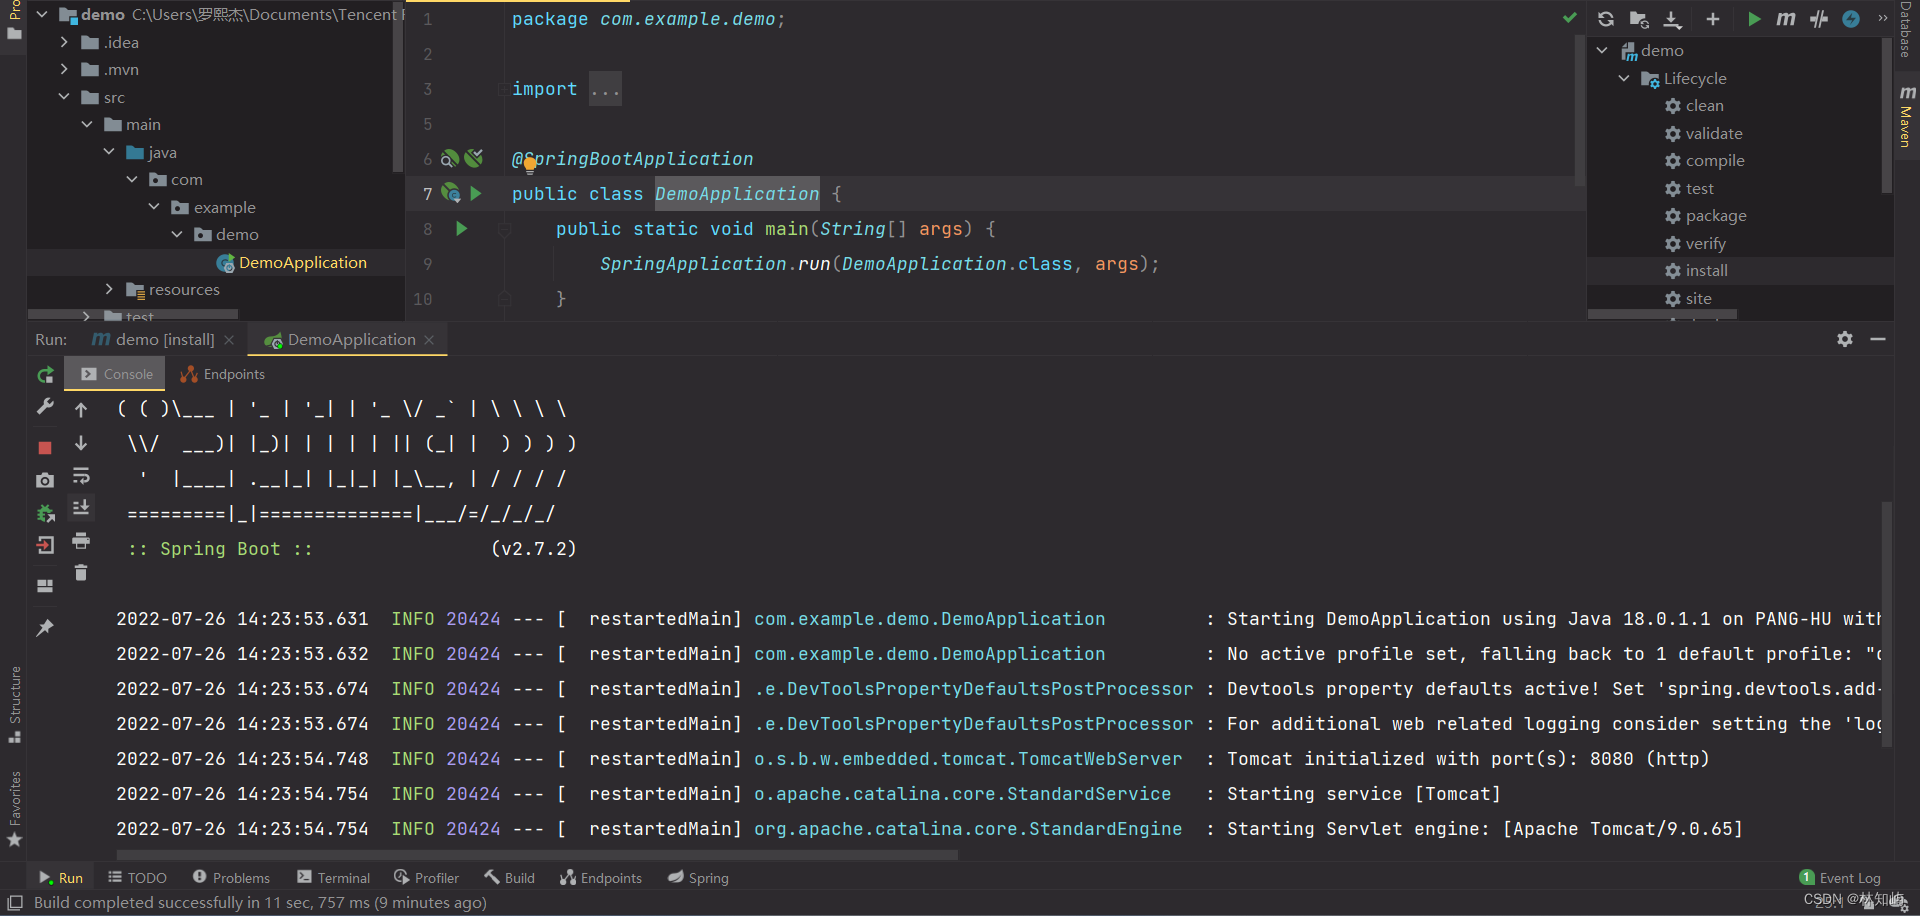This screenshot has width=1920, height=916.
Task: Toggle Skip Tests mode in Maven panel
Action: pos(1819,19)
